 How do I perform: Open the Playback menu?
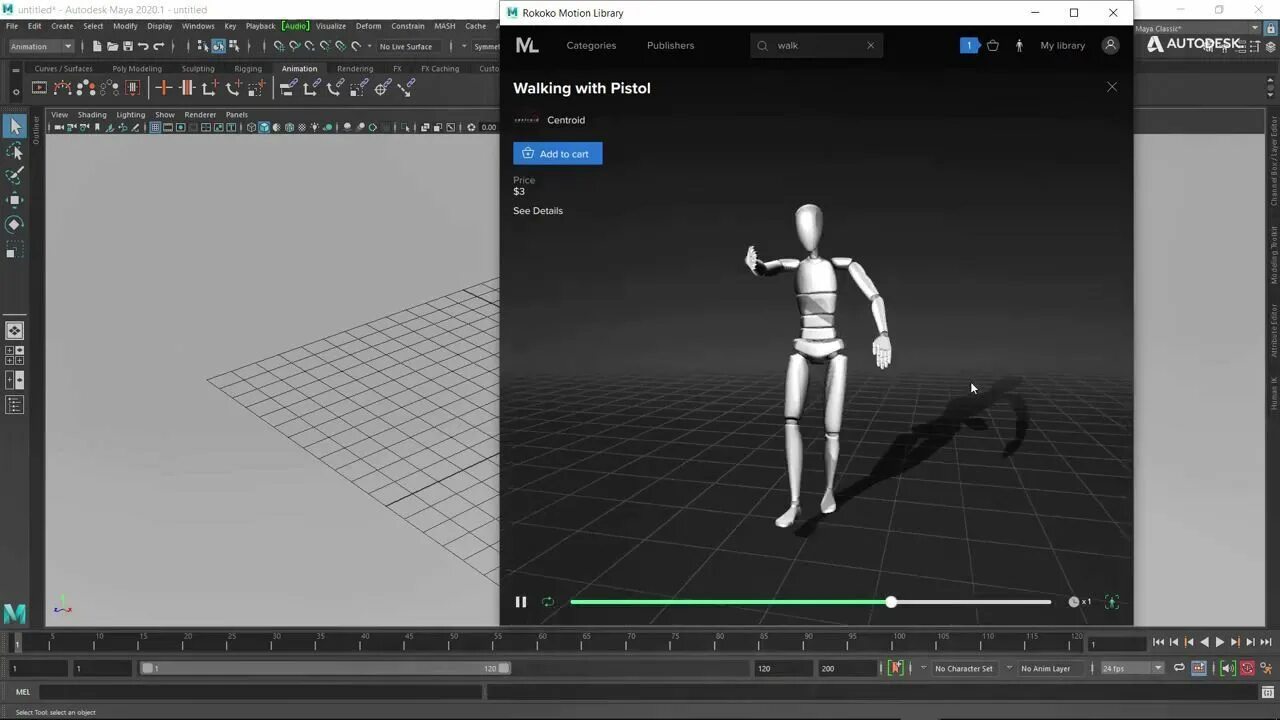(260, 26)
